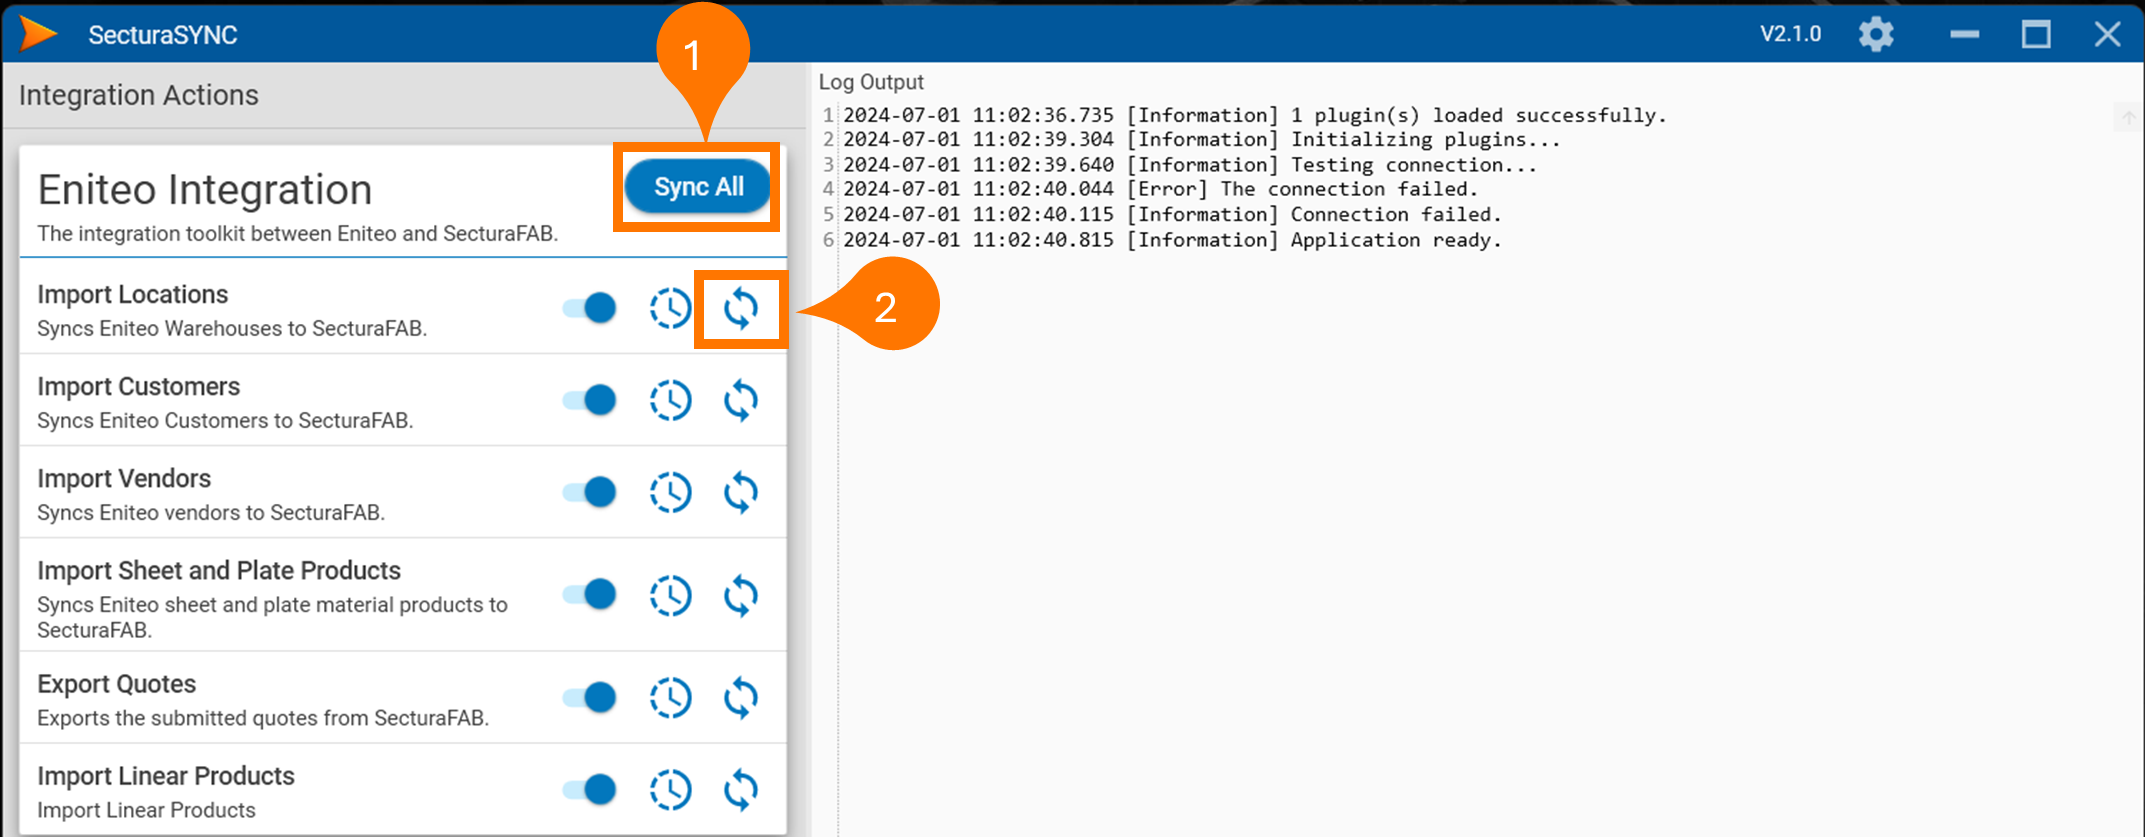Disable the Import Locations toggle
2145x837 pixels.
point(590,308)
